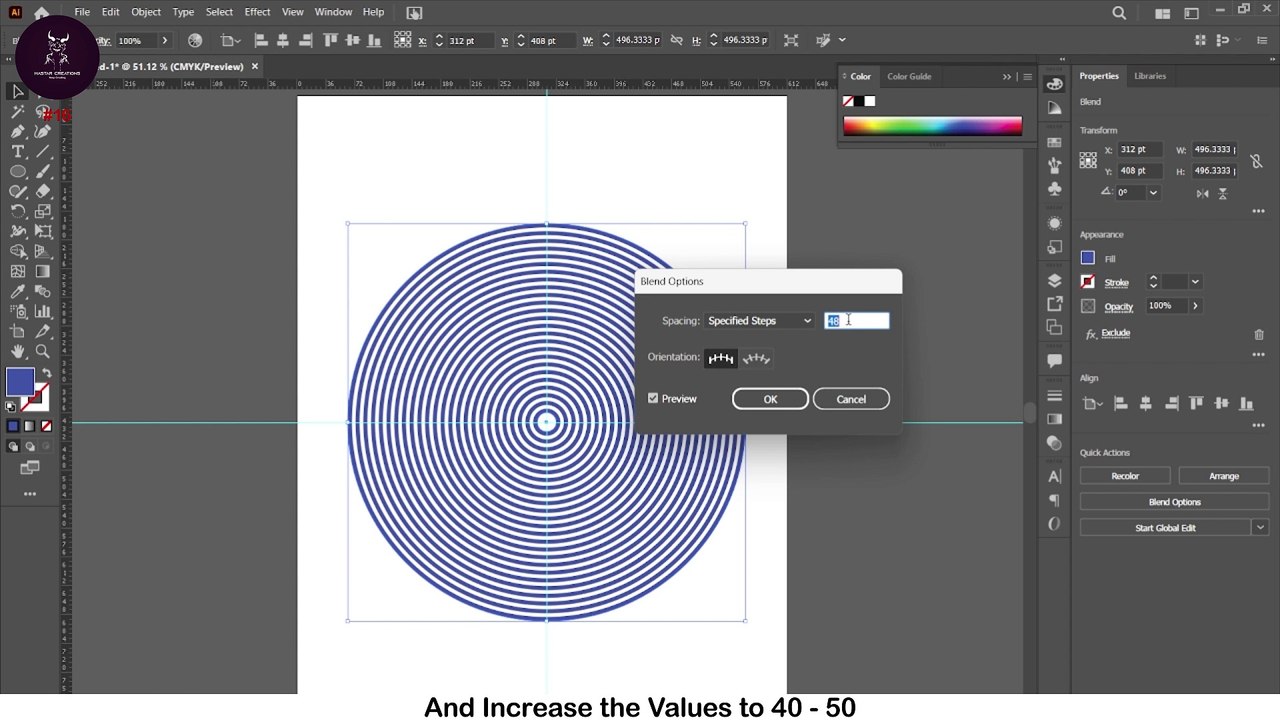Choose the Selection arrow tool
The height and width of the screenshot is (720, 1280).
18,91
